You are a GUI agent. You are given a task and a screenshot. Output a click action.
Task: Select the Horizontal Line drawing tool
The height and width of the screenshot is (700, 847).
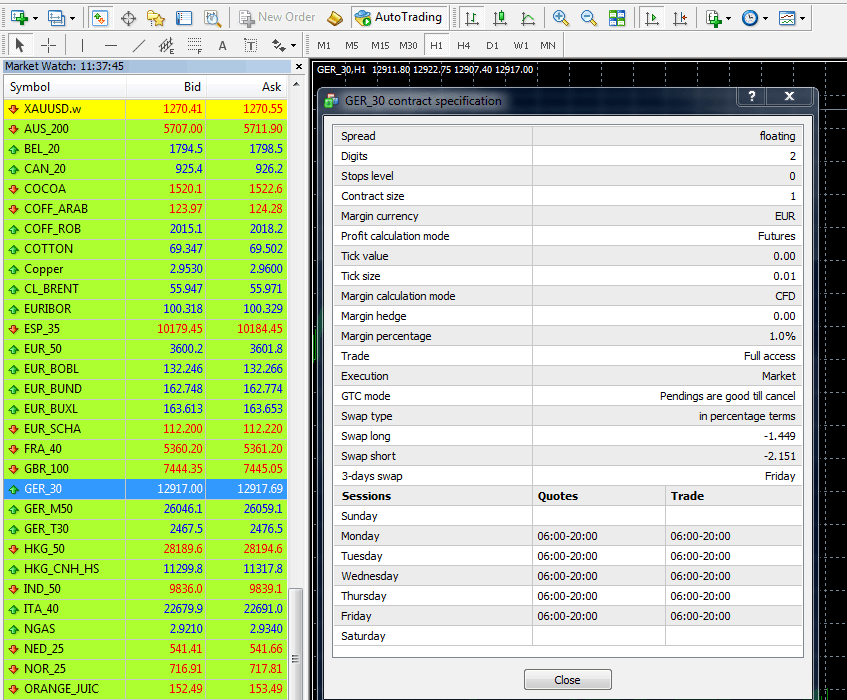[x=111, y=45]
